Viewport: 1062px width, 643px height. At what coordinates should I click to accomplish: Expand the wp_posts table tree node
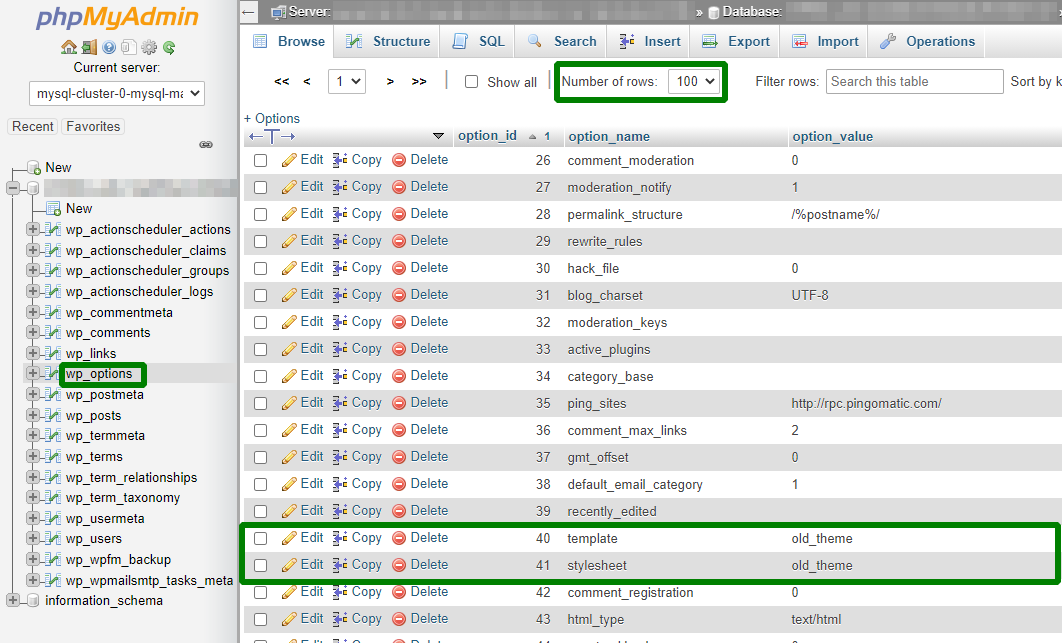[x=33, y=416]
